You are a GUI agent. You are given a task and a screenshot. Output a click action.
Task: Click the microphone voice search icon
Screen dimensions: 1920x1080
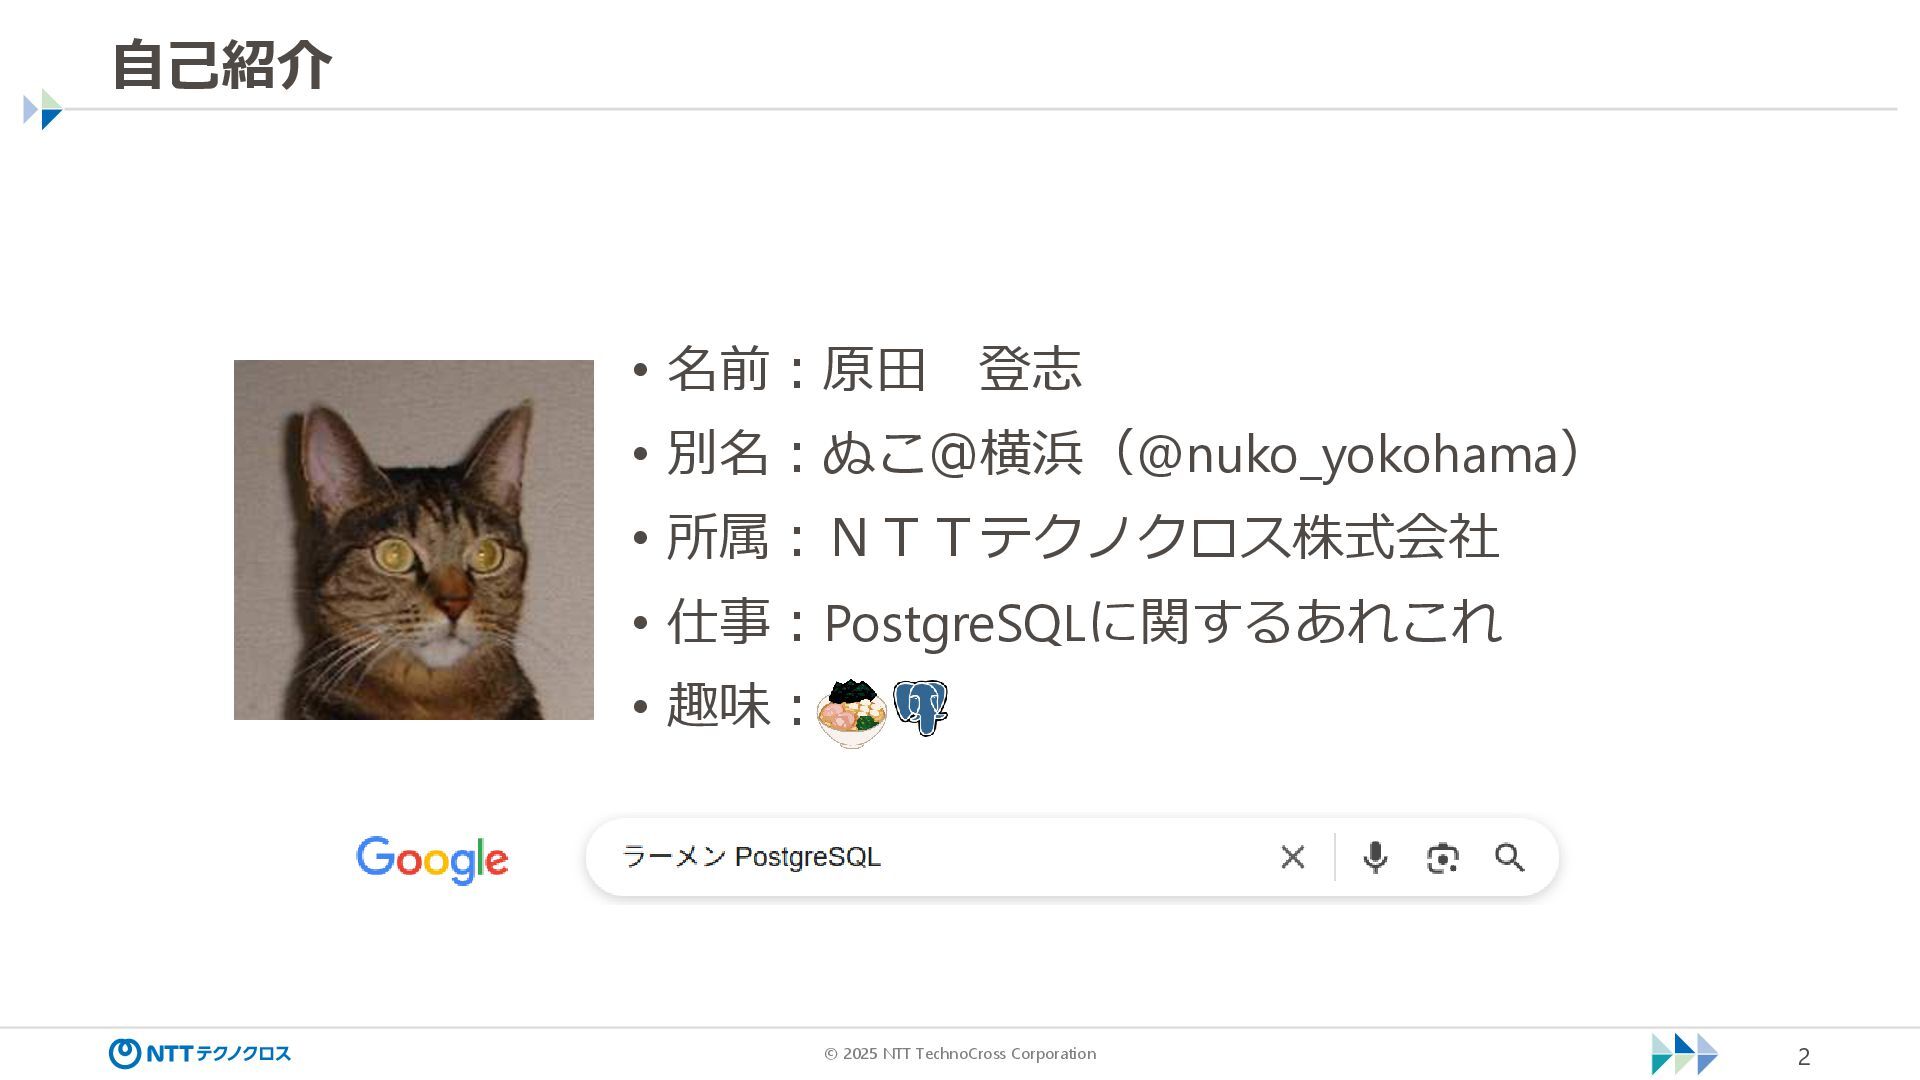[x=1375, y=857]
